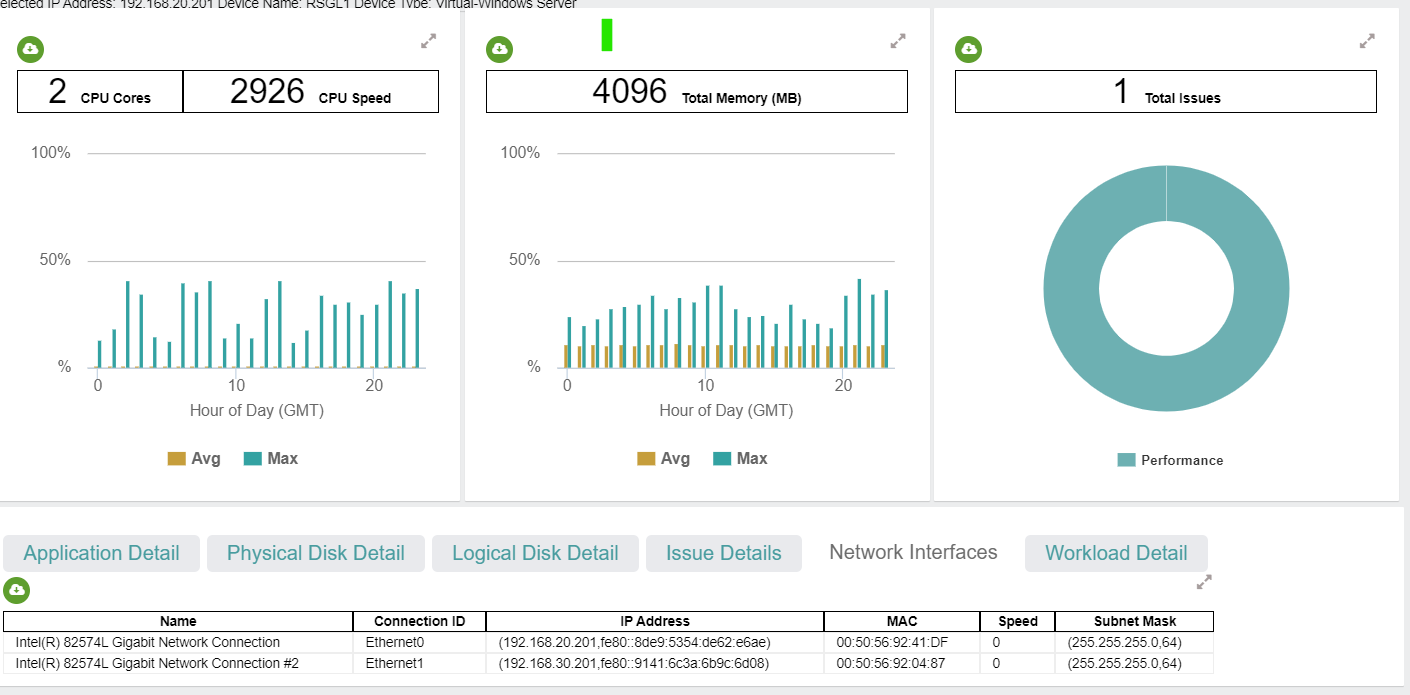Expand the Total Issues panel
This screenshot has height=695, width=1410.
(1367, 41)
